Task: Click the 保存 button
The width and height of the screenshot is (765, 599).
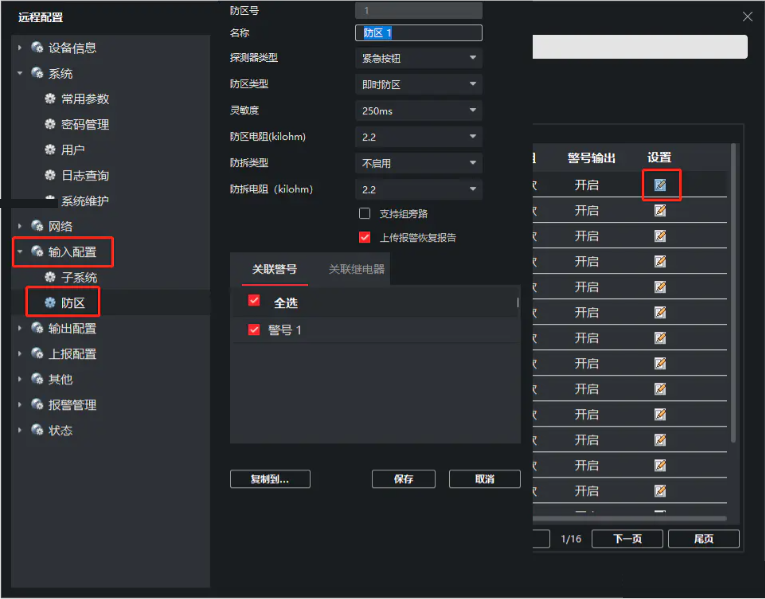Action: [403, 479]
